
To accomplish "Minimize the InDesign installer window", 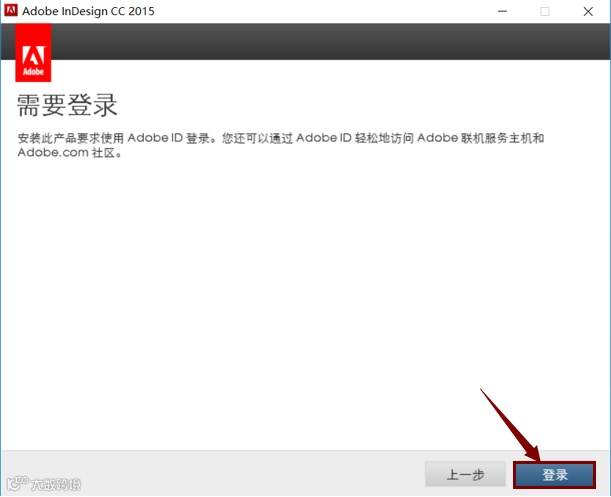I will (x=503, y=11).
